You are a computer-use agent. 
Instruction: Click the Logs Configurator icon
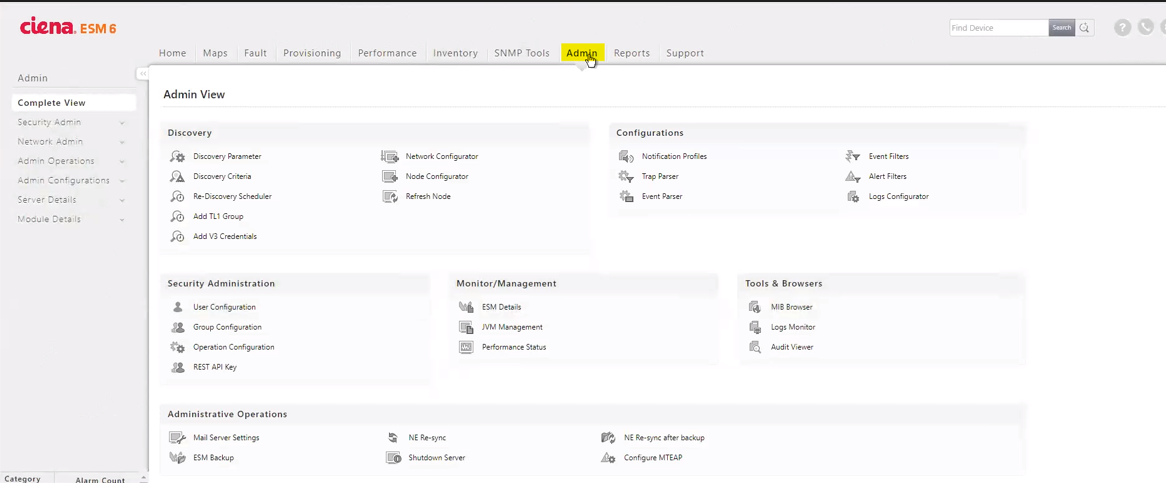pyautogui.click(x=853, y=197)
